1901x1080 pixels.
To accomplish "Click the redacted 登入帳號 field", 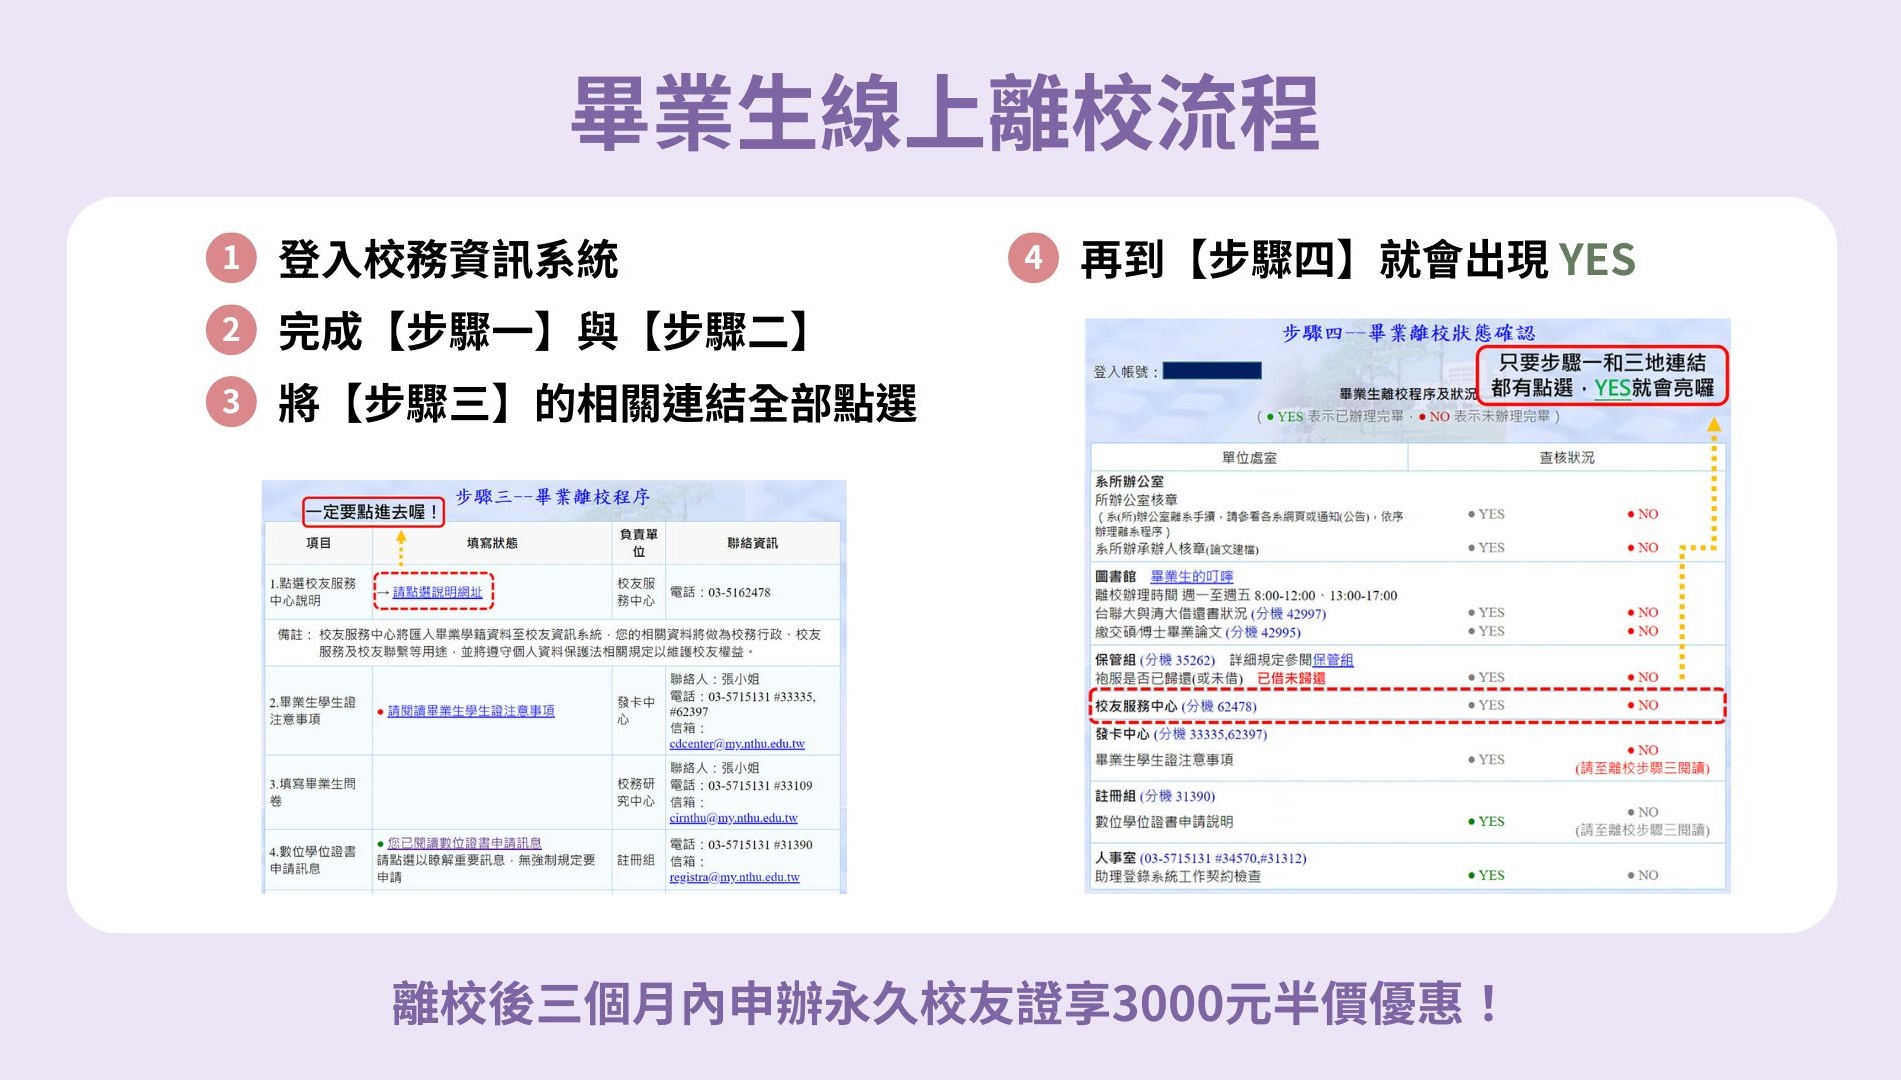I will (x=1212, y=371).
